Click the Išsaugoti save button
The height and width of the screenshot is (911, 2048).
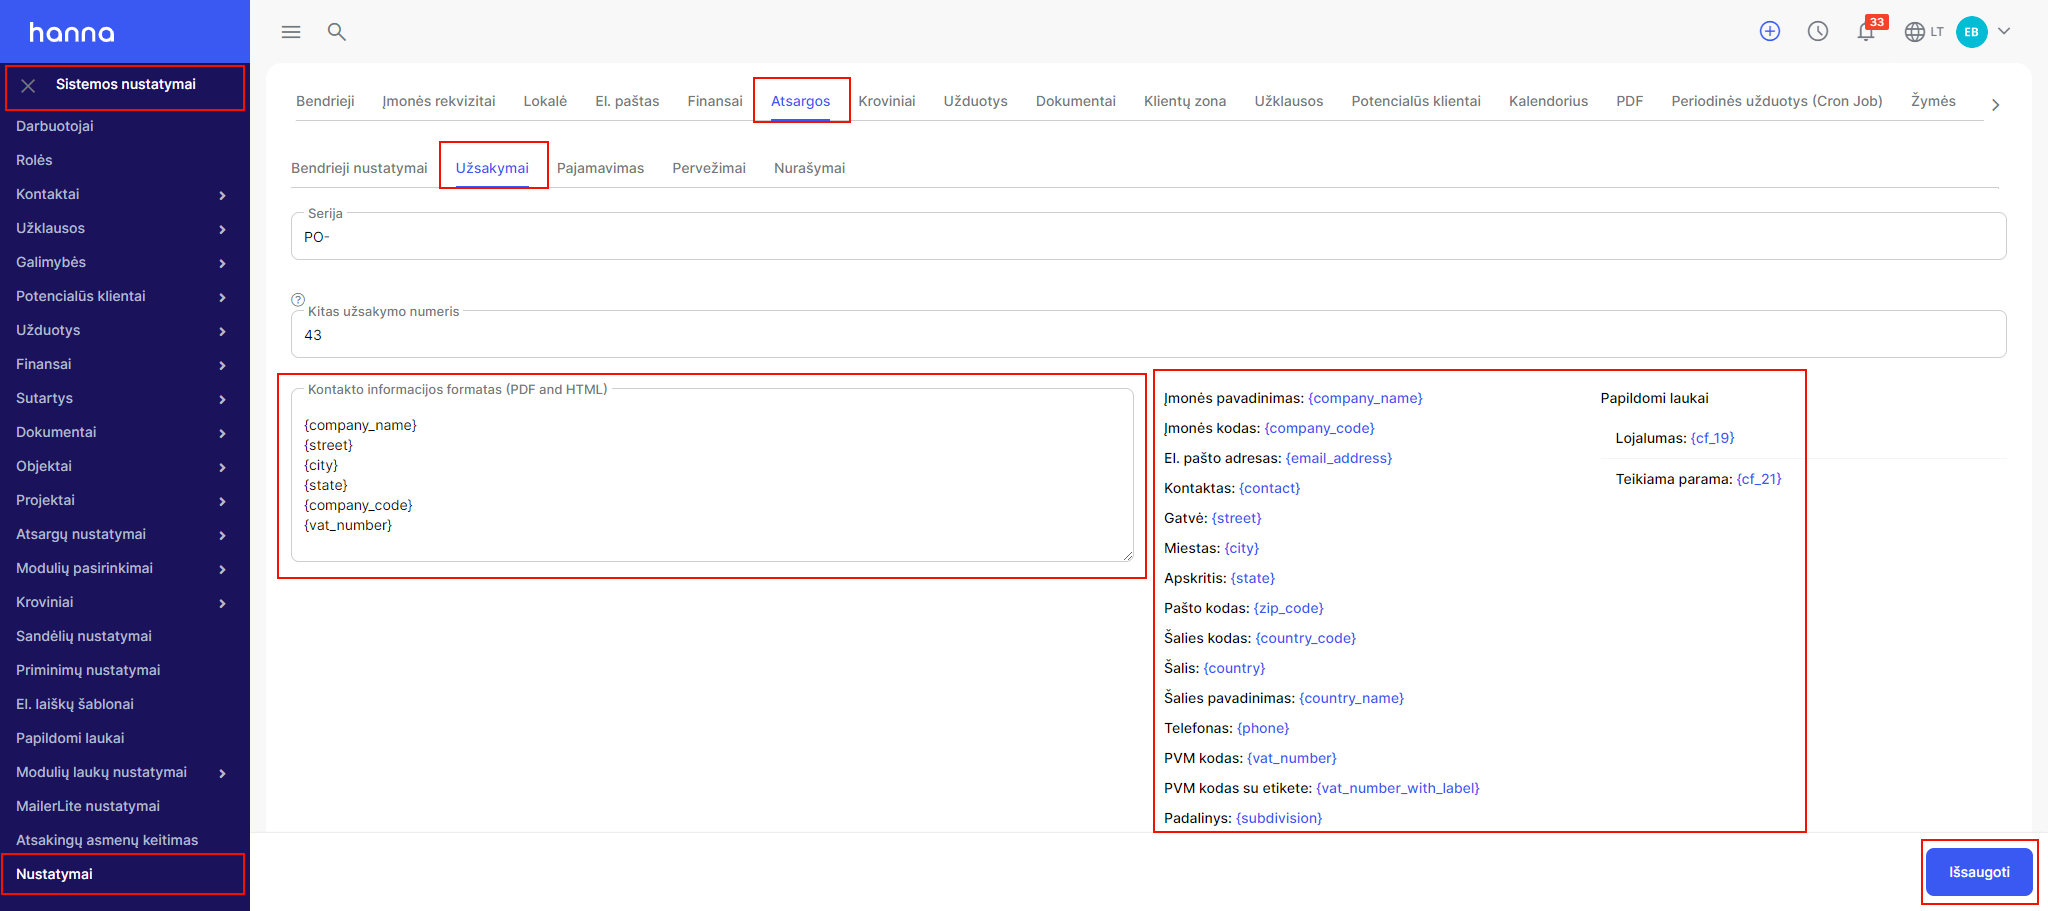pyautogui.click(x=1979, y=872)
